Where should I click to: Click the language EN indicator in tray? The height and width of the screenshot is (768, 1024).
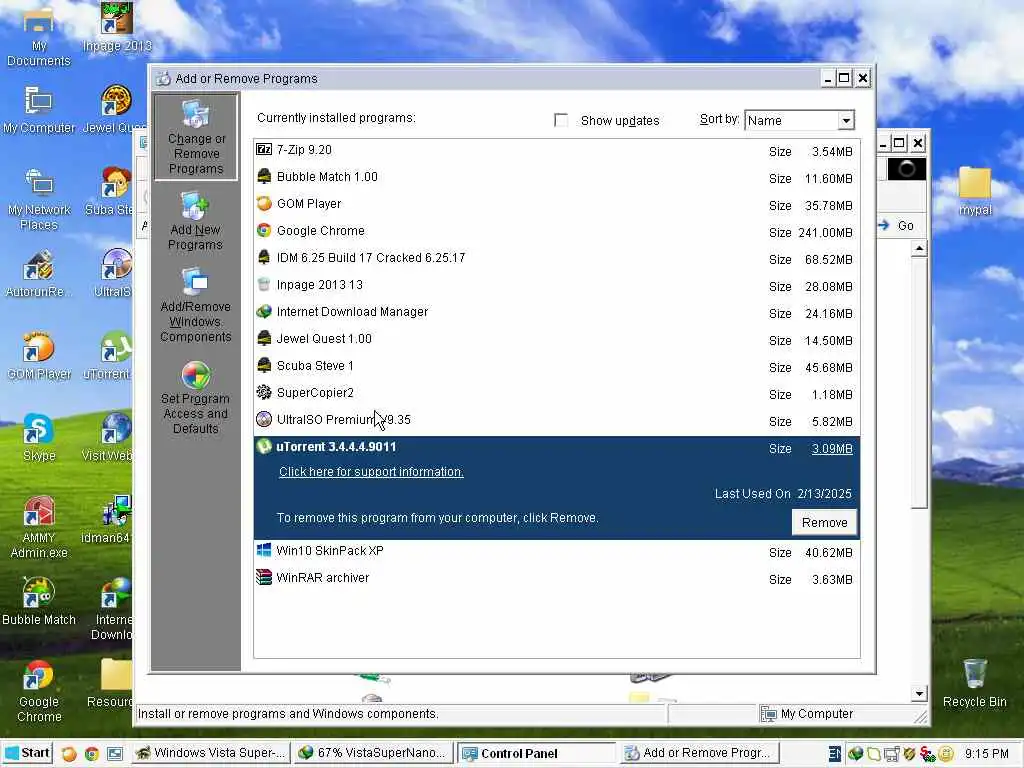click(834, 754)
